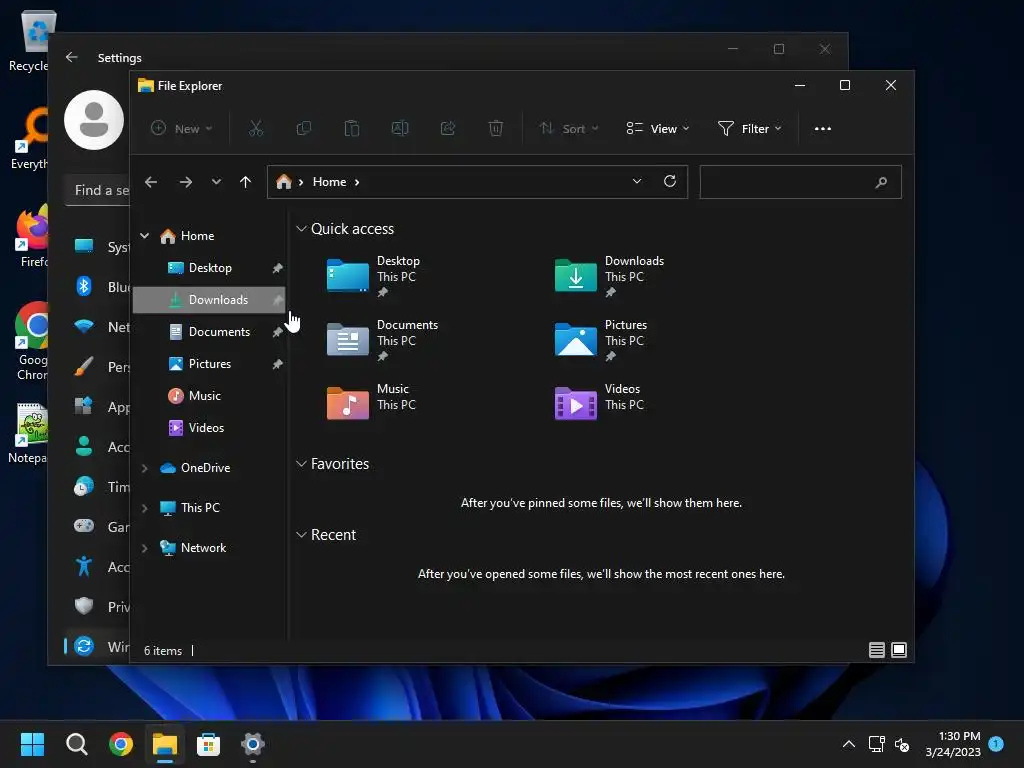Click the Copy icon in toolbar

tap(304, 129)
